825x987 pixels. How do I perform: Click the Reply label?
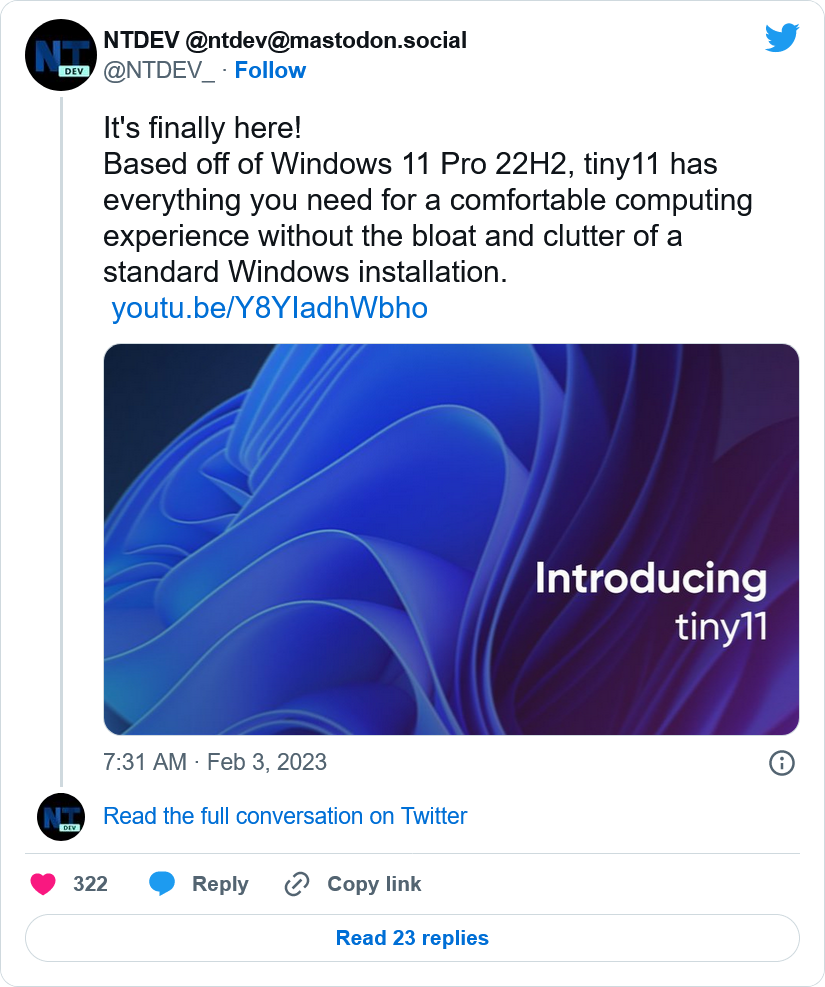(x=220, y=884)
